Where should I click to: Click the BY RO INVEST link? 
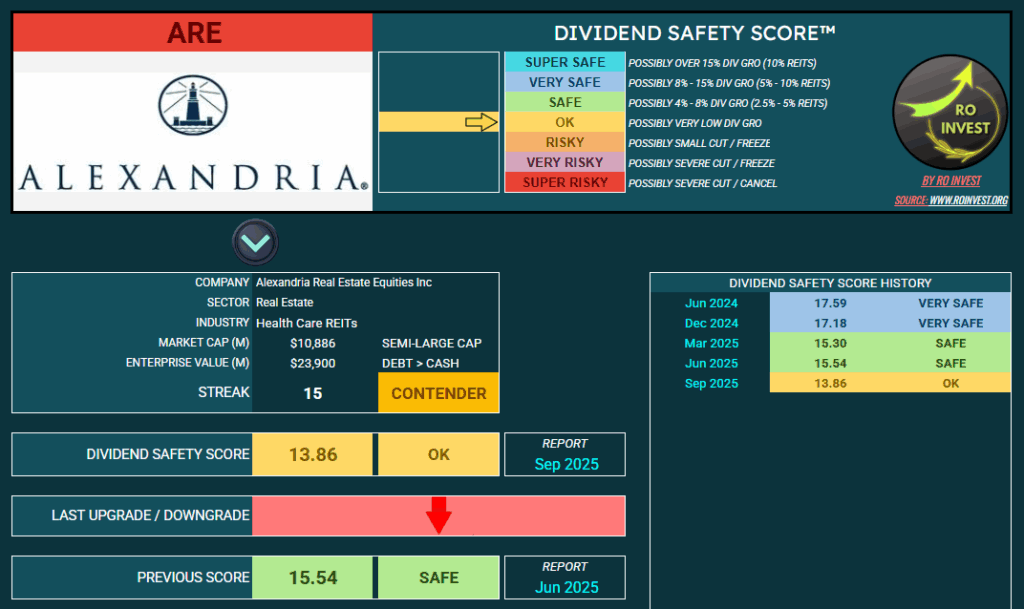click(x=950, y=181)
